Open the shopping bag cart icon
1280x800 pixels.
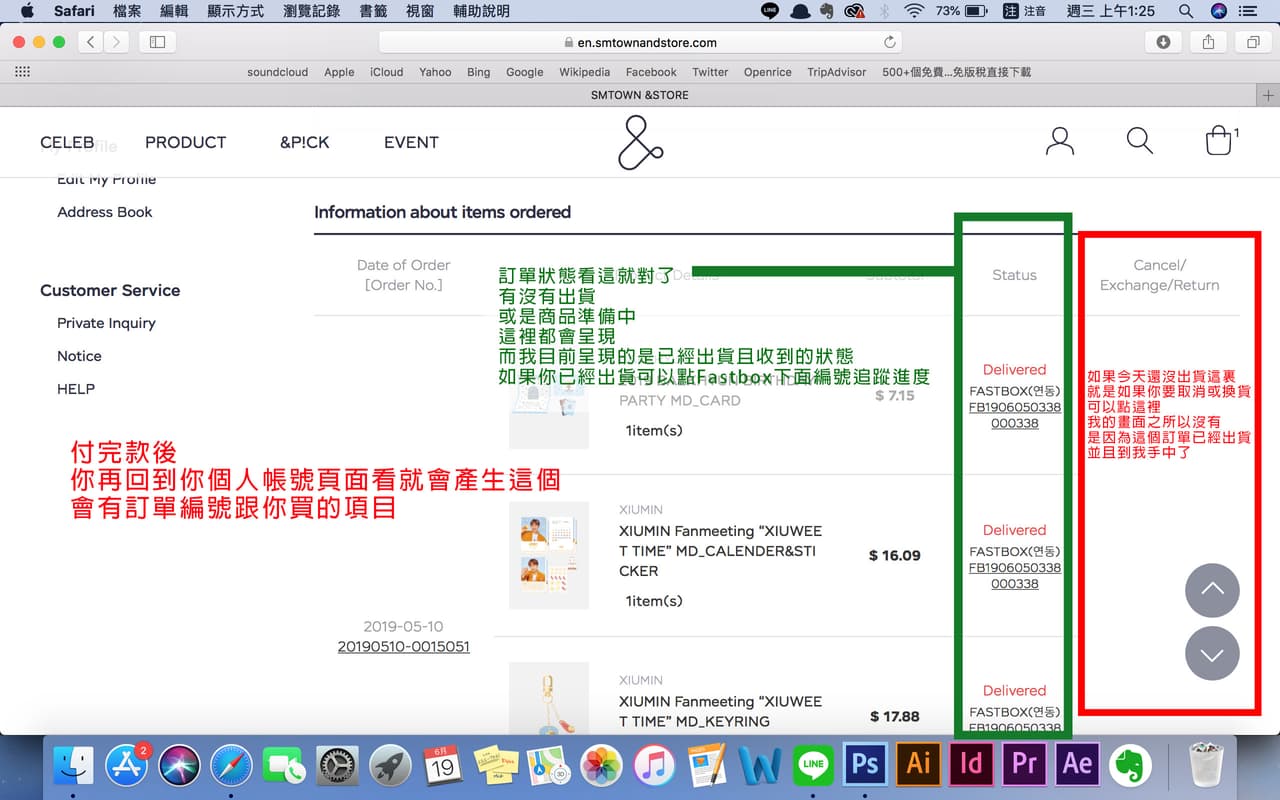[x=1219, y=141]
